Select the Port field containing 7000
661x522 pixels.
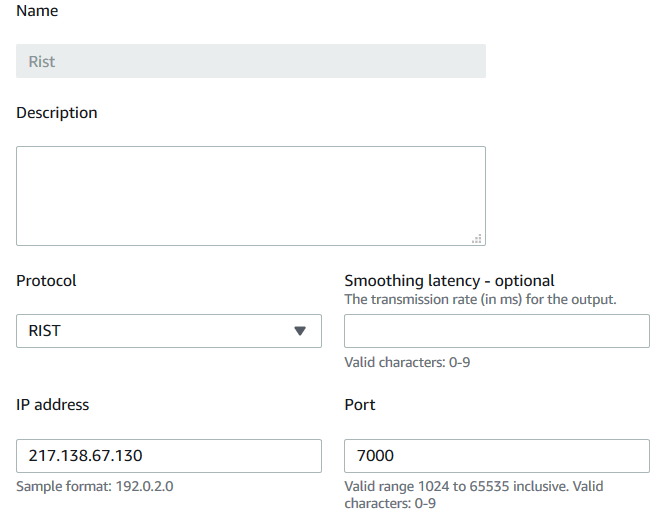coord(497,456)
